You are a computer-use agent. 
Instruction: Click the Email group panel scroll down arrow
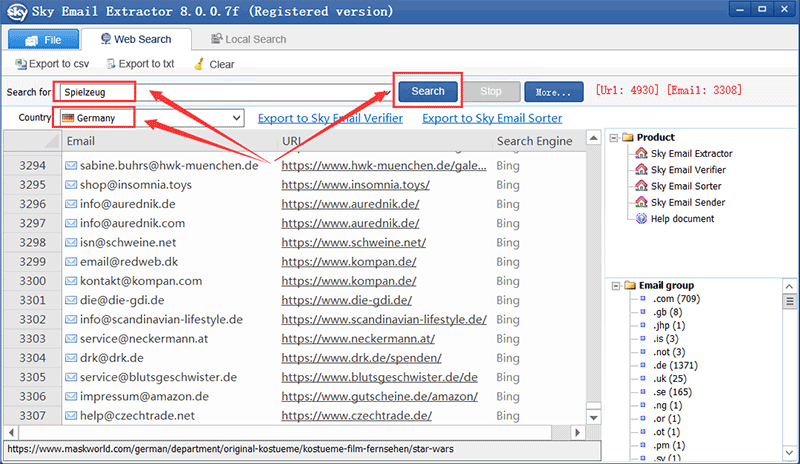(x=789, y=452)
